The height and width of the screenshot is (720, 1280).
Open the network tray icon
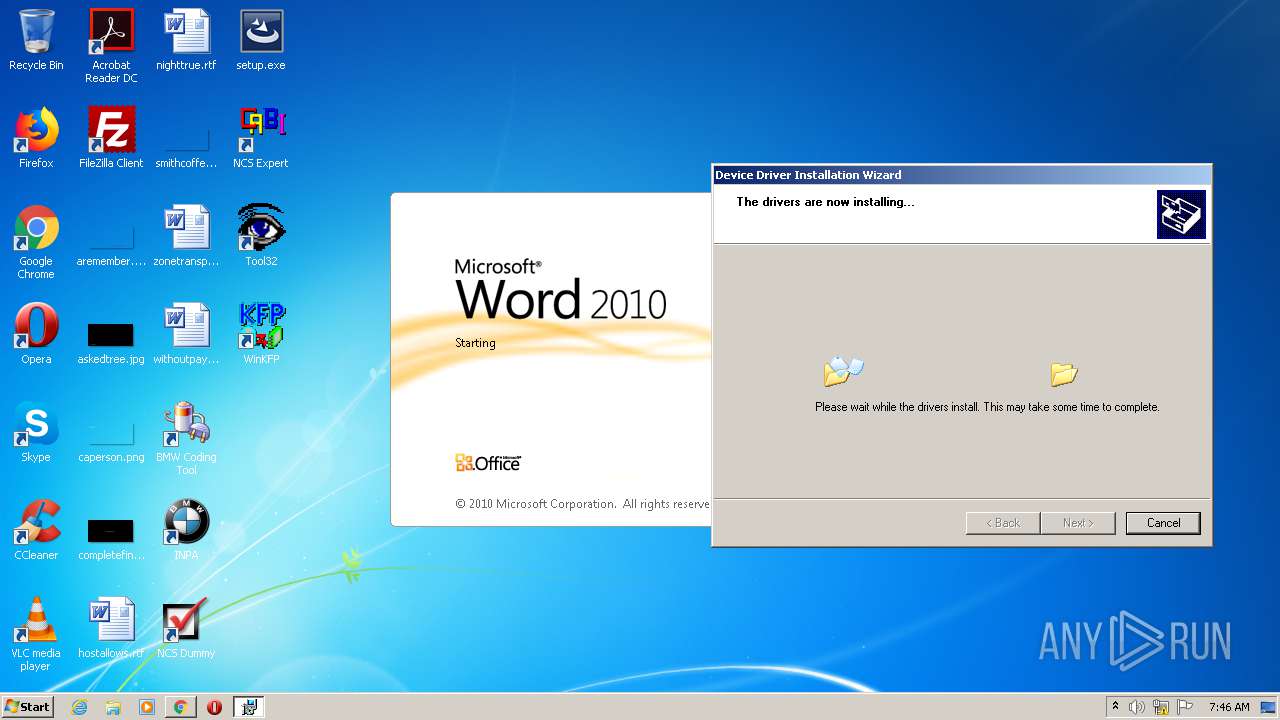click(1161, 707)
